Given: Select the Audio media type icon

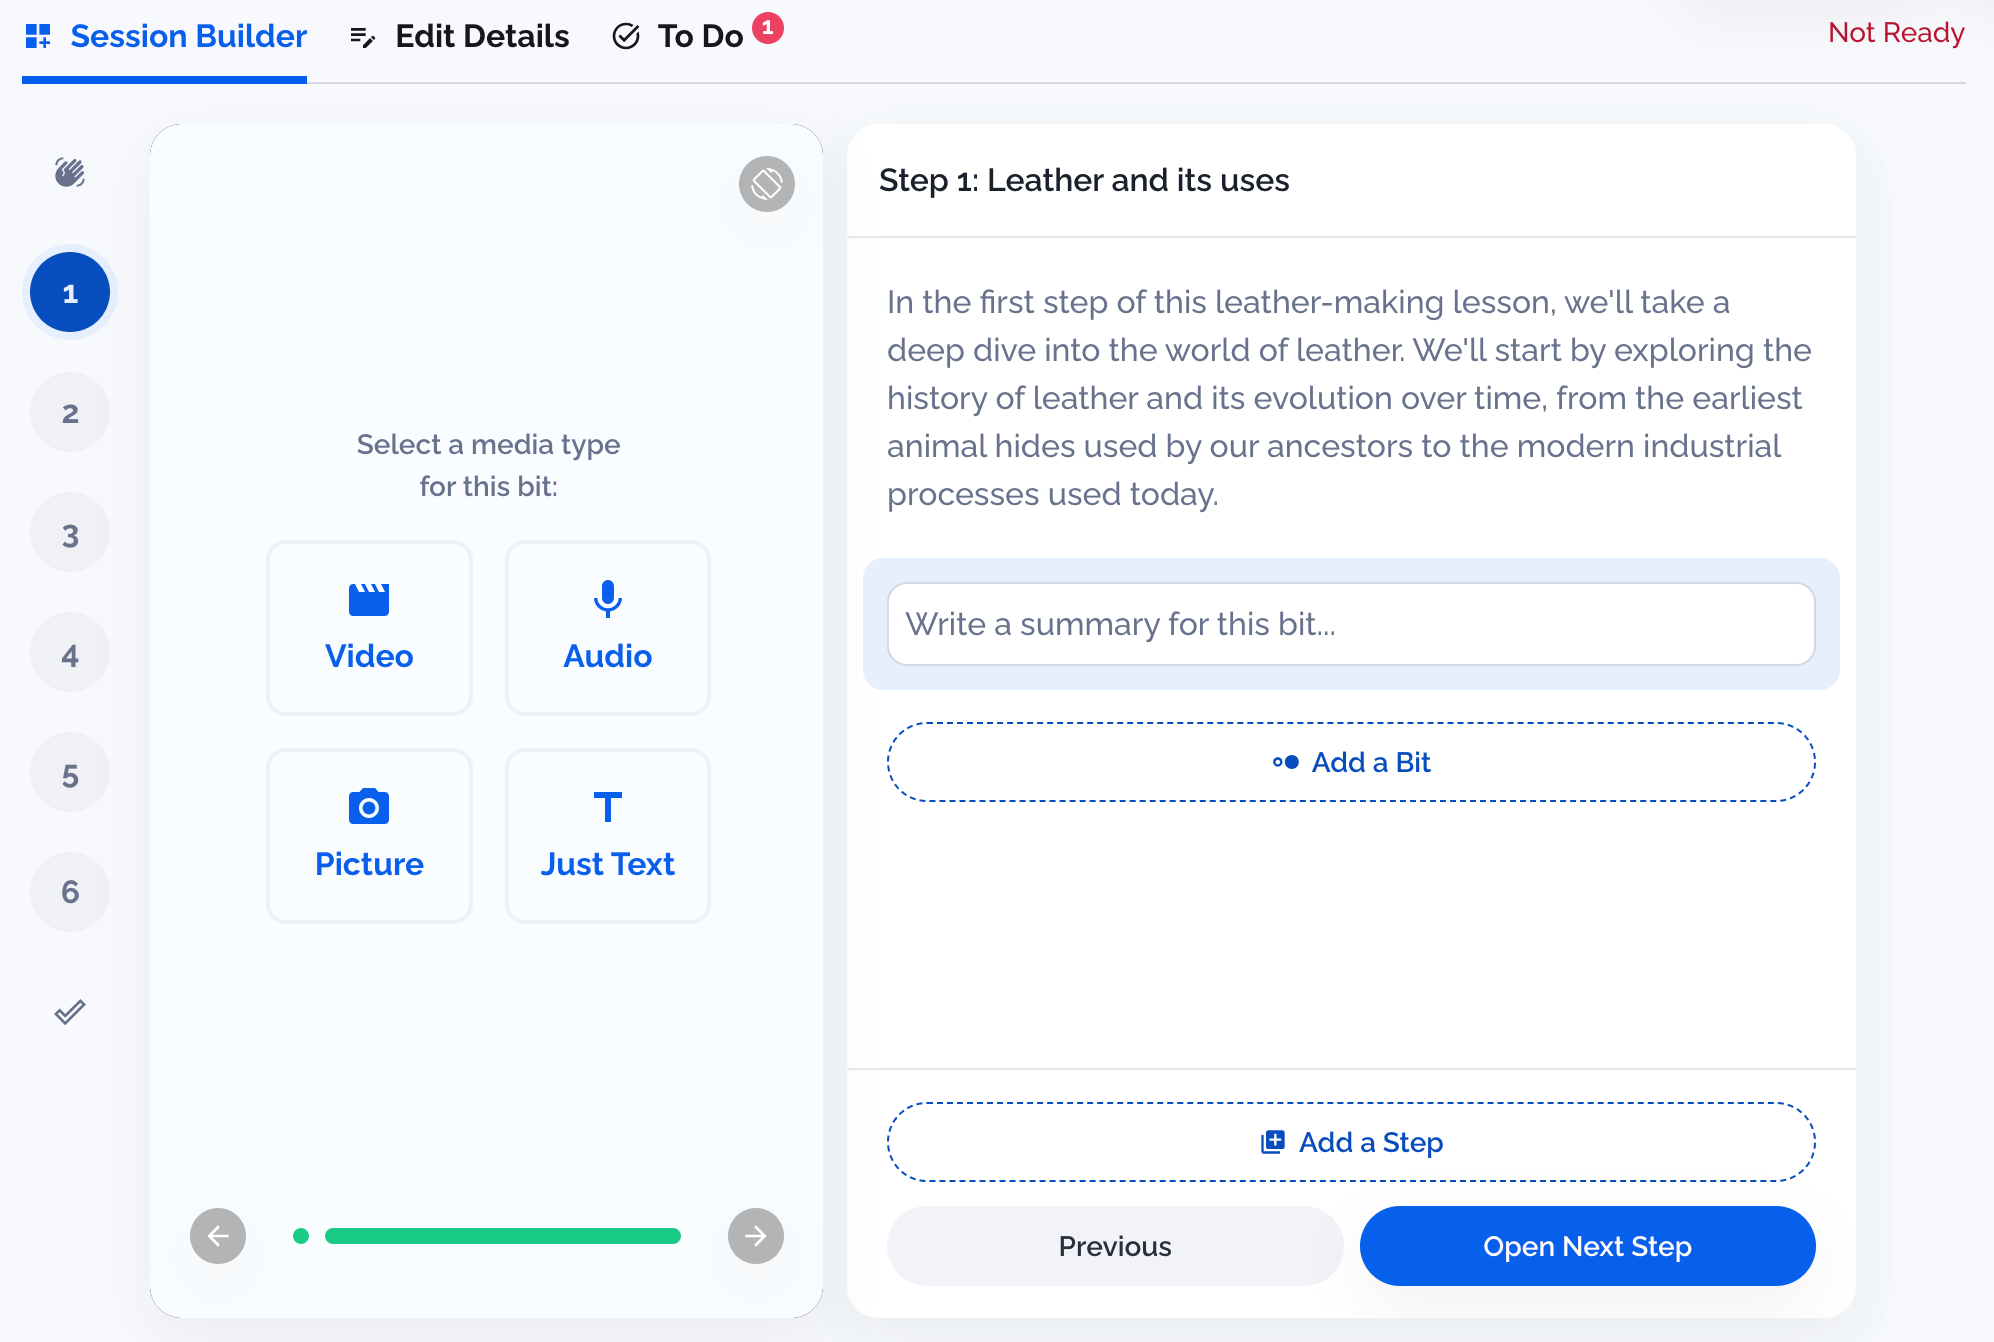Looking at the screenshot, I should click(x=607, y=600).
